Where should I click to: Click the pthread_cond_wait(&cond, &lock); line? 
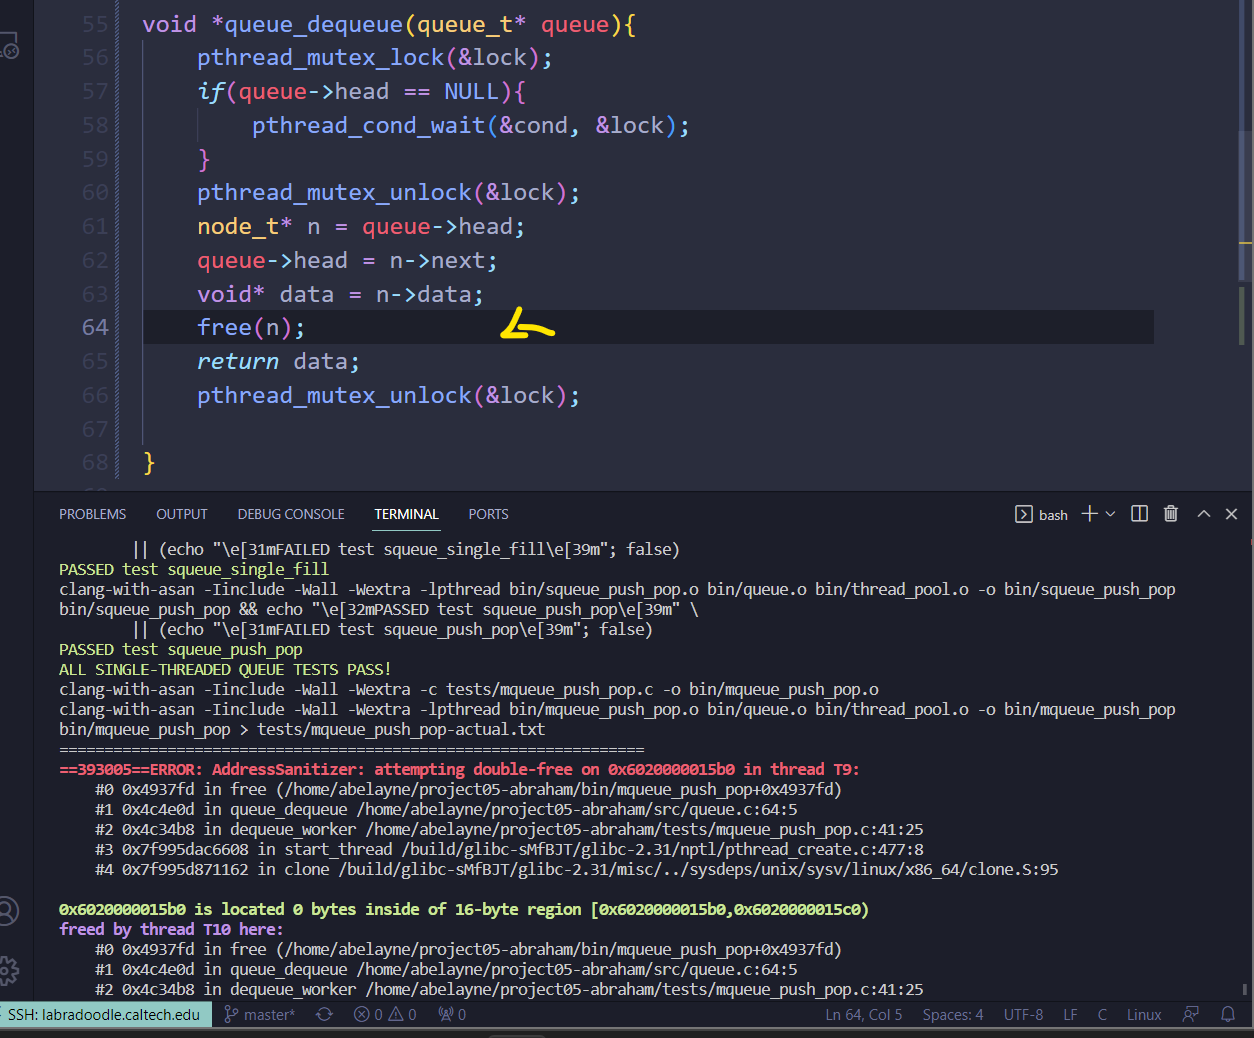pyautogui.click(x=470, y=125)
